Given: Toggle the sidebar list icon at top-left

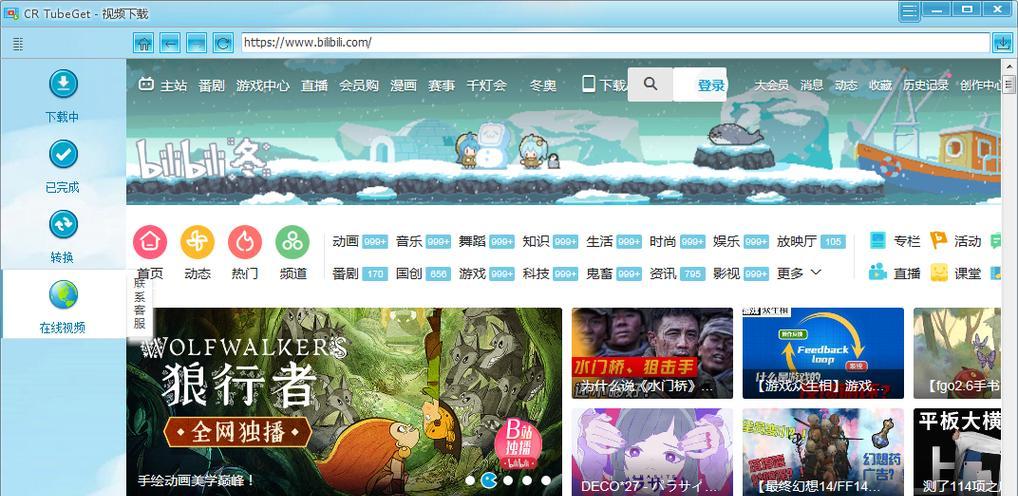Looking at the screenshot, I should (18, 43).
